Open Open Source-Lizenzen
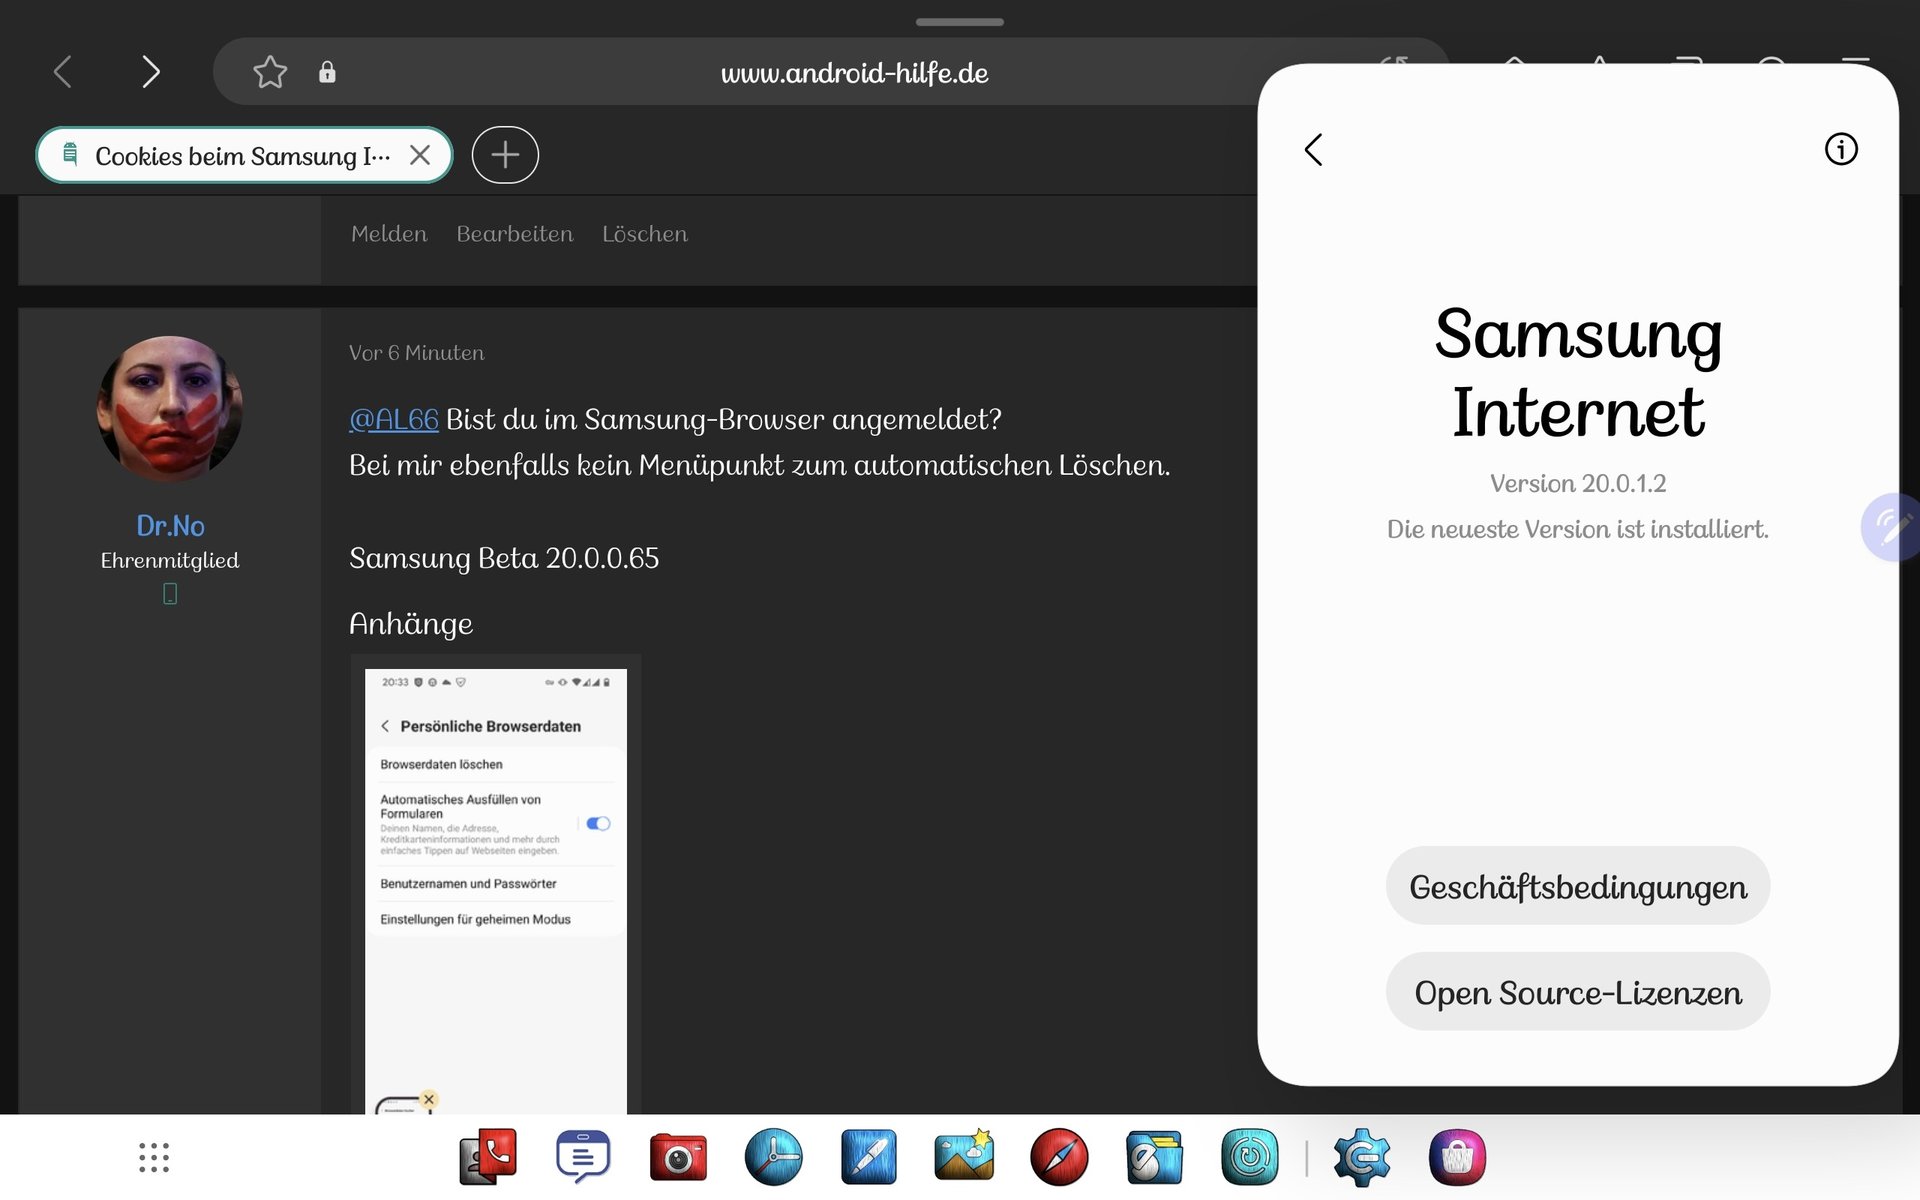 tap(1578, 992)
